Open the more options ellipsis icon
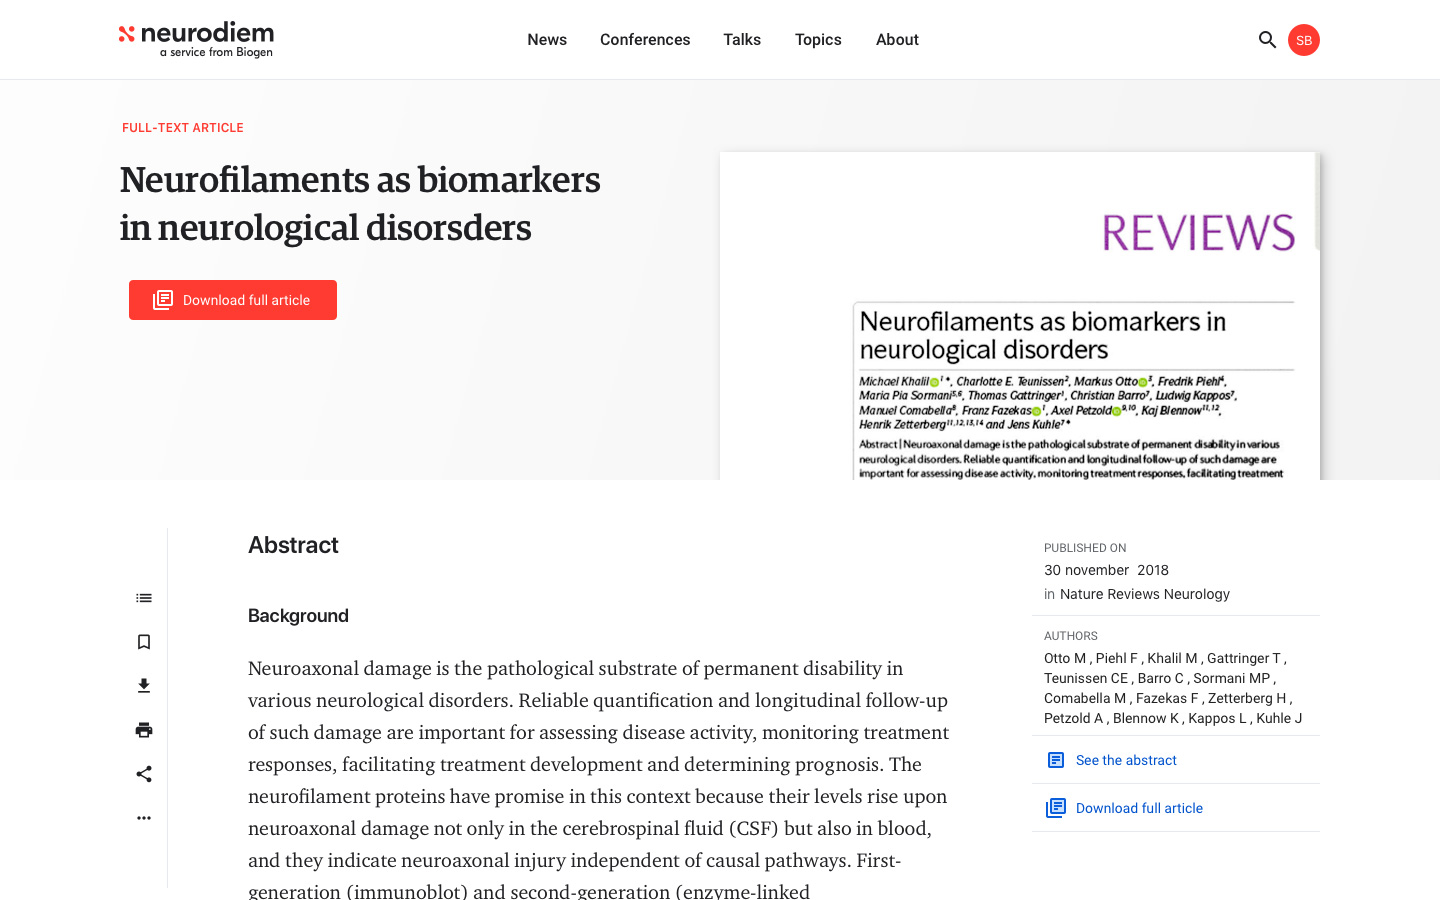The width and height of the screenshot is (1440, 900). [x=144, y=818]
